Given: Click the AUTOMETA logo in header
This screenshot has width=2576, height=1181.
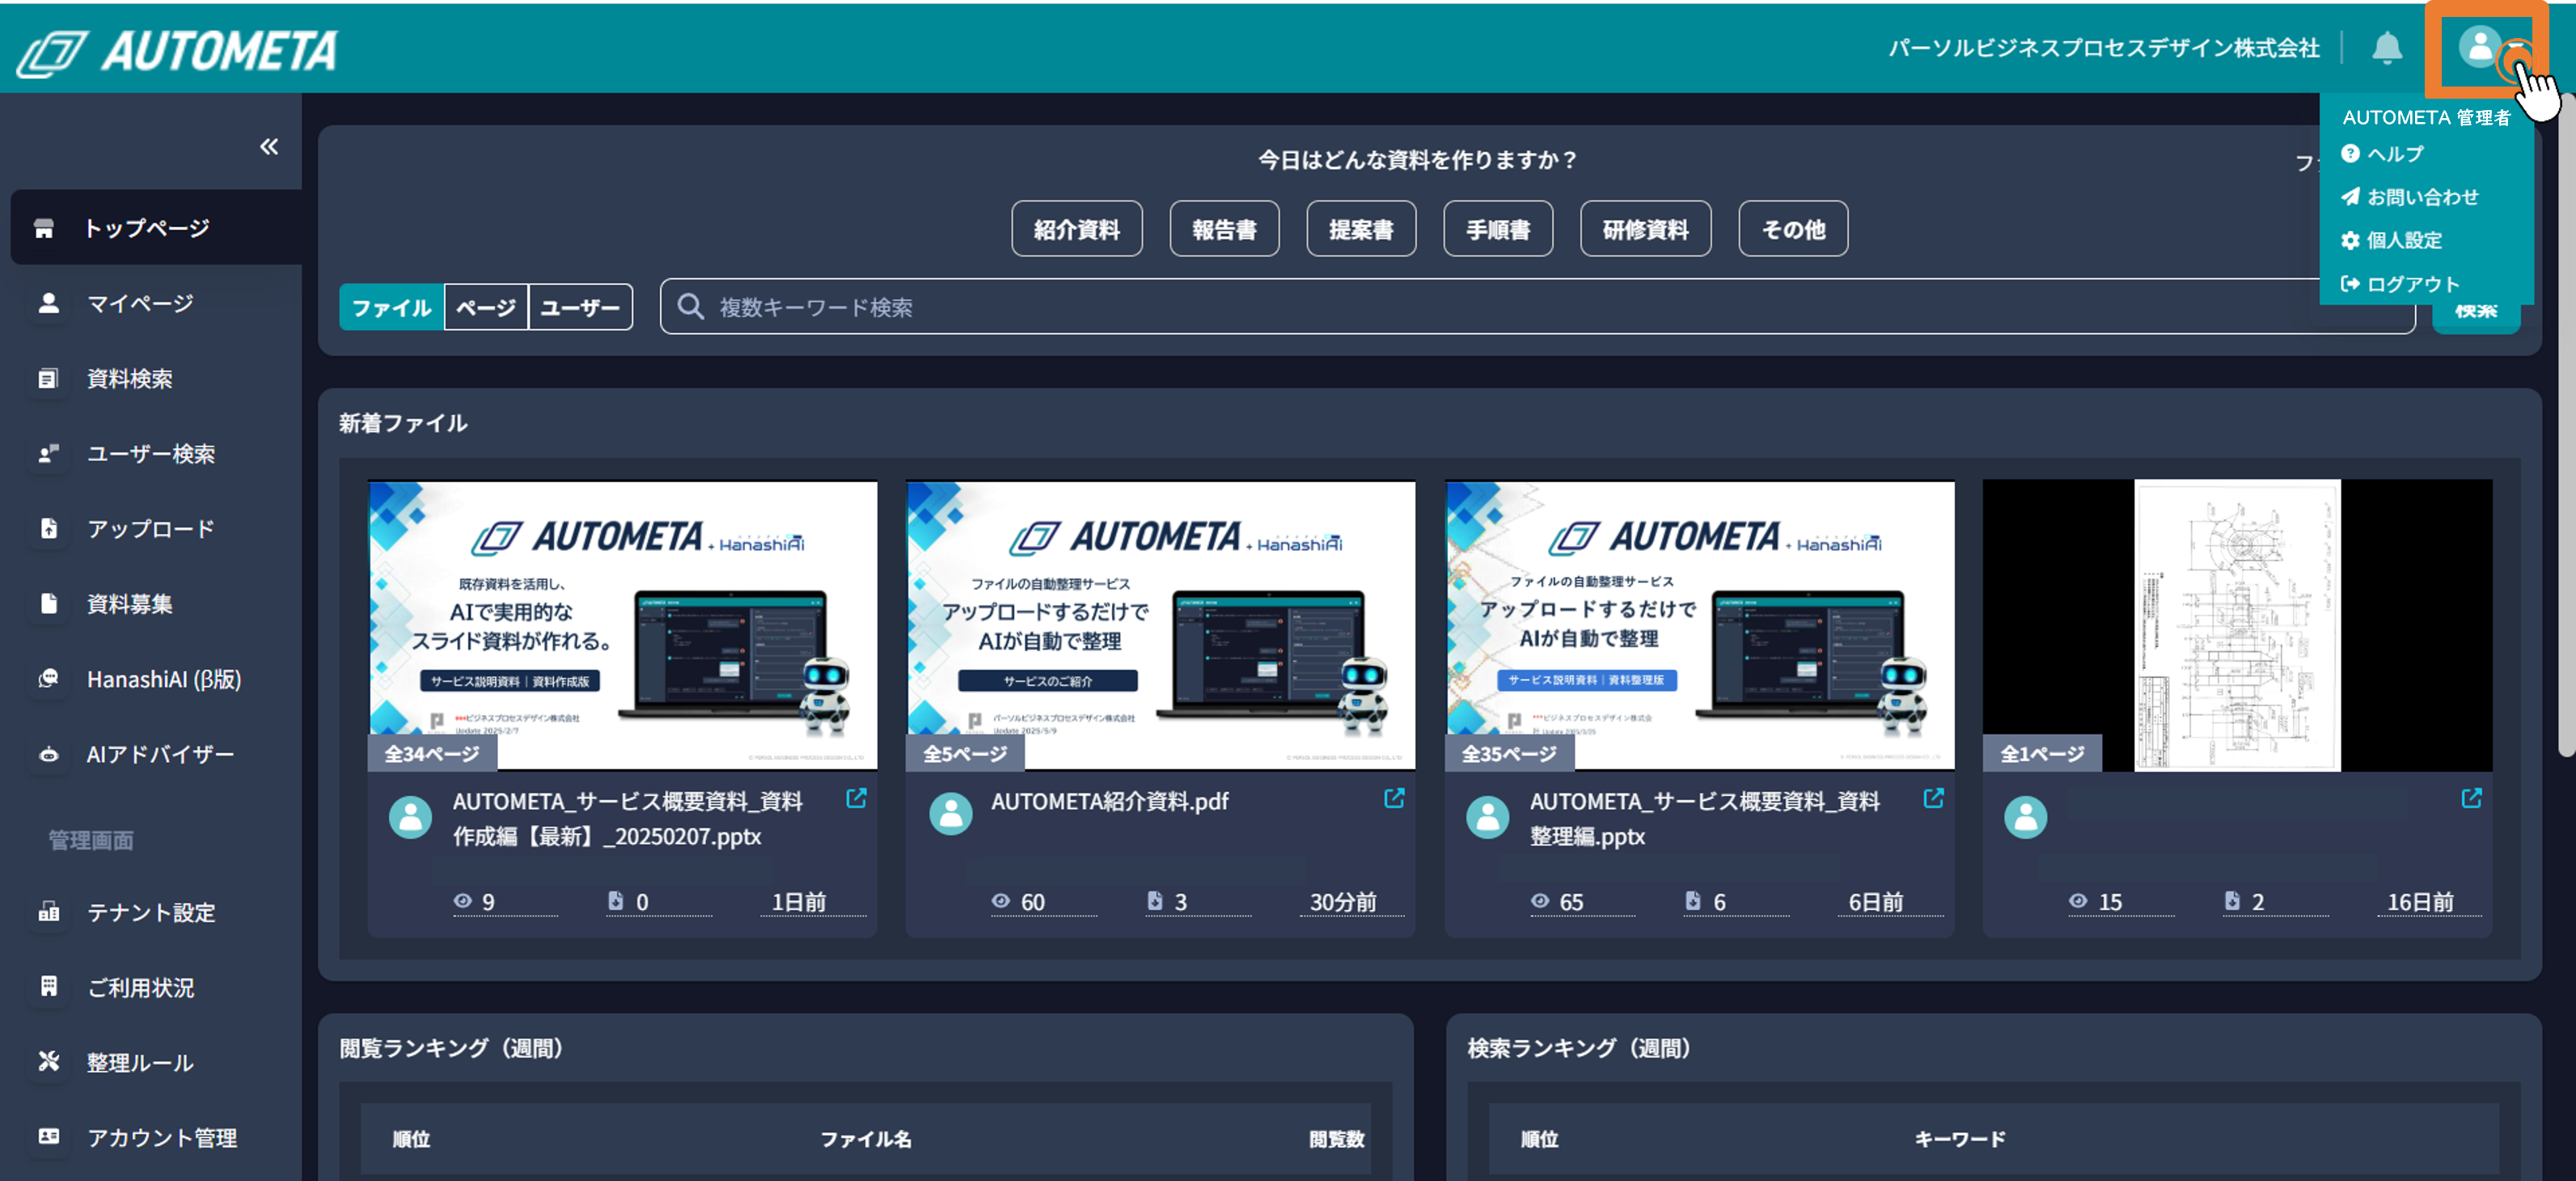Looking at the screenshot, I should (177, 51).
